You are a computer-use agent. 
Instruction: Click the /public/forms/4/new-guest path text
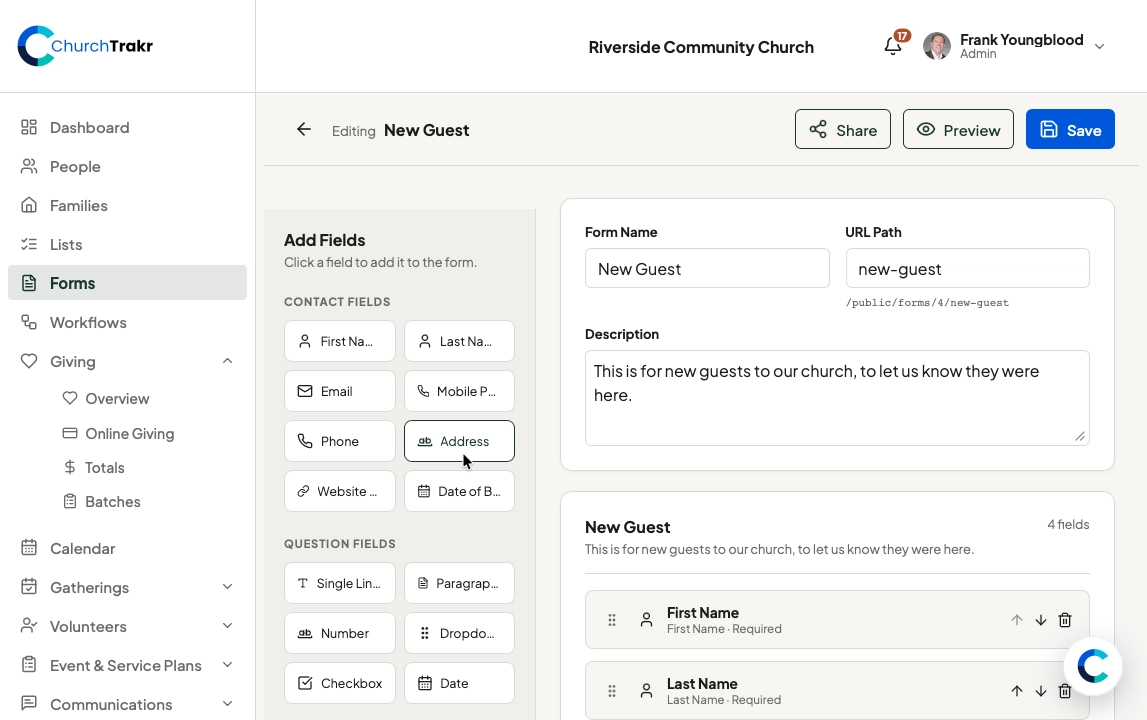927,303
